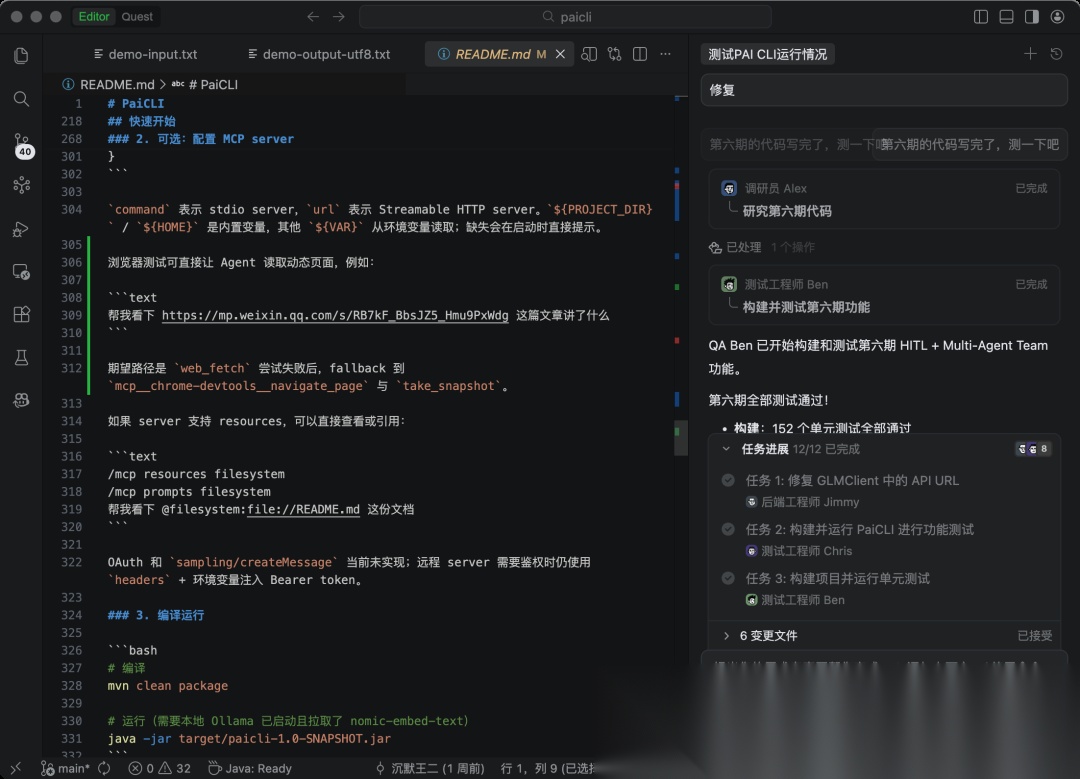Click line number 312 in gutter

tap(72, 368)
